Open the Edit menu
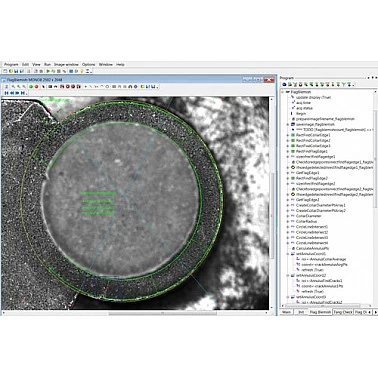 pyautogui.click(x=25, y=64)
